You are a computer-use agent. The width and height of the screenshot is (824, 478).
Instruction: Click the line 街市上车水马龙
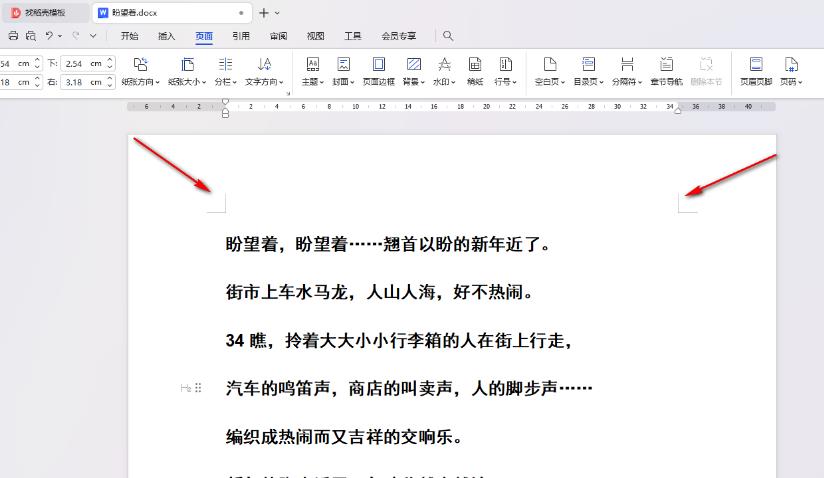pos(379,292)
